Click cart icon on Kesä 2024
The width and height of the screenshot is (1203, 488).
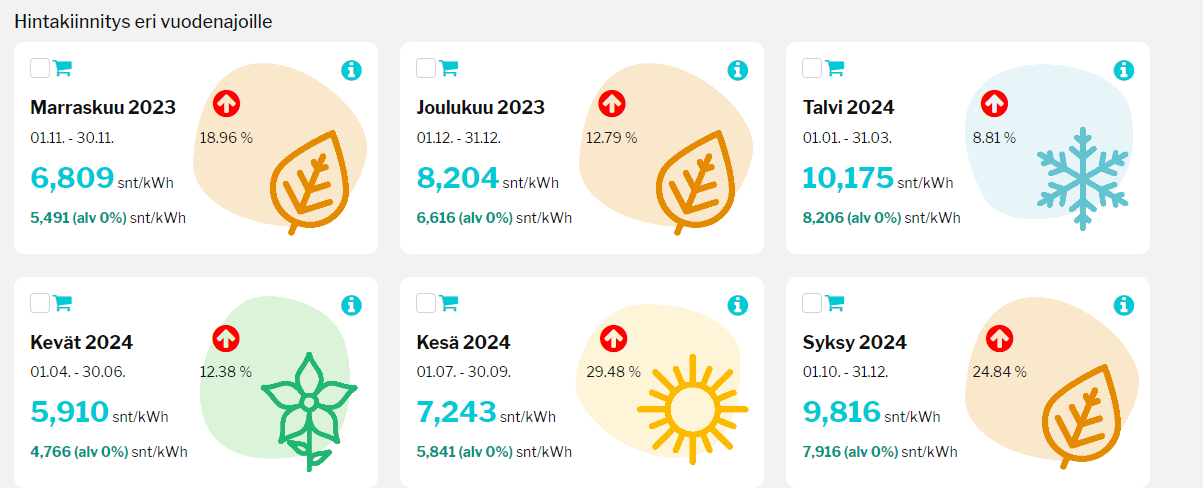(448, 303)
